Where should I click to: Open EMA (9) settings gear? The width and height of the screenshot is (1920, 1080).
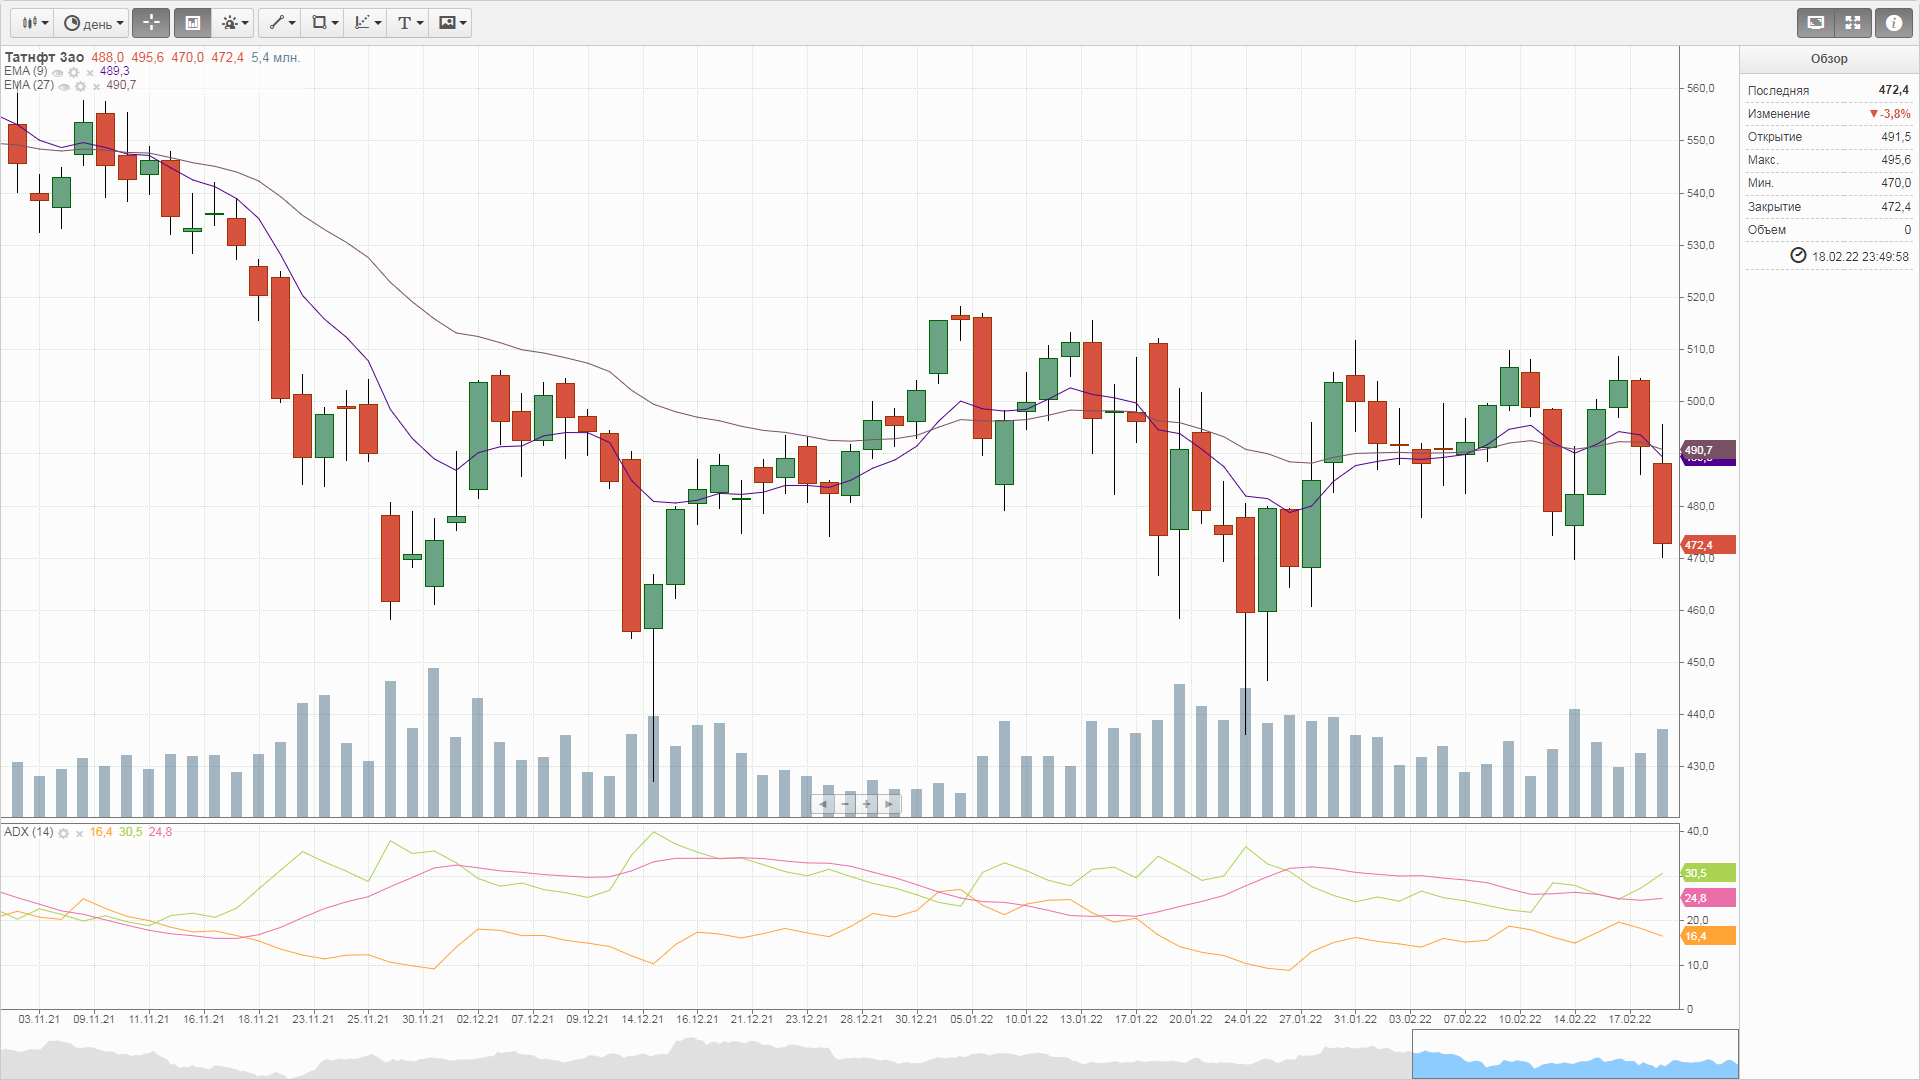(x=74, y=72)
